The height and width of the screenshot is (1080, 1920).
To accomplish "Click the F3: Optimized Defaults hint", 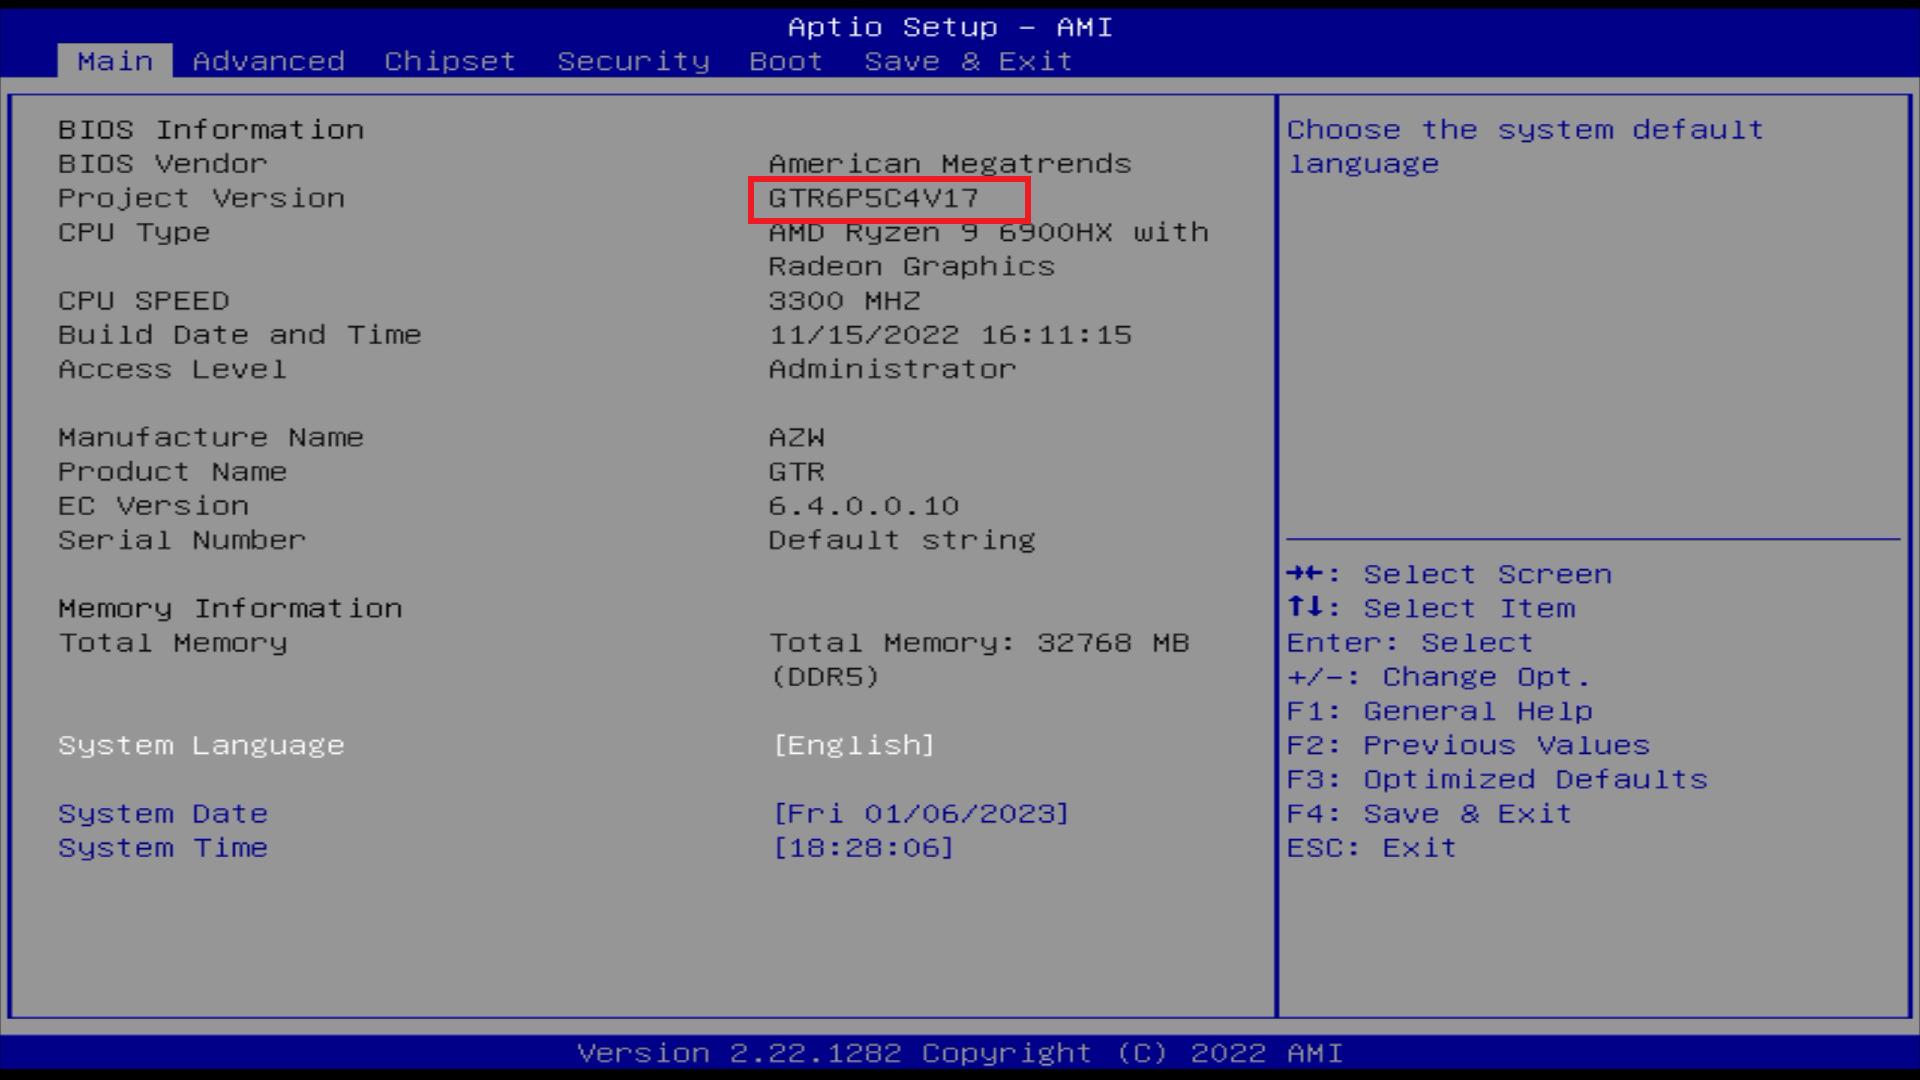I will tap(1497, 779).
